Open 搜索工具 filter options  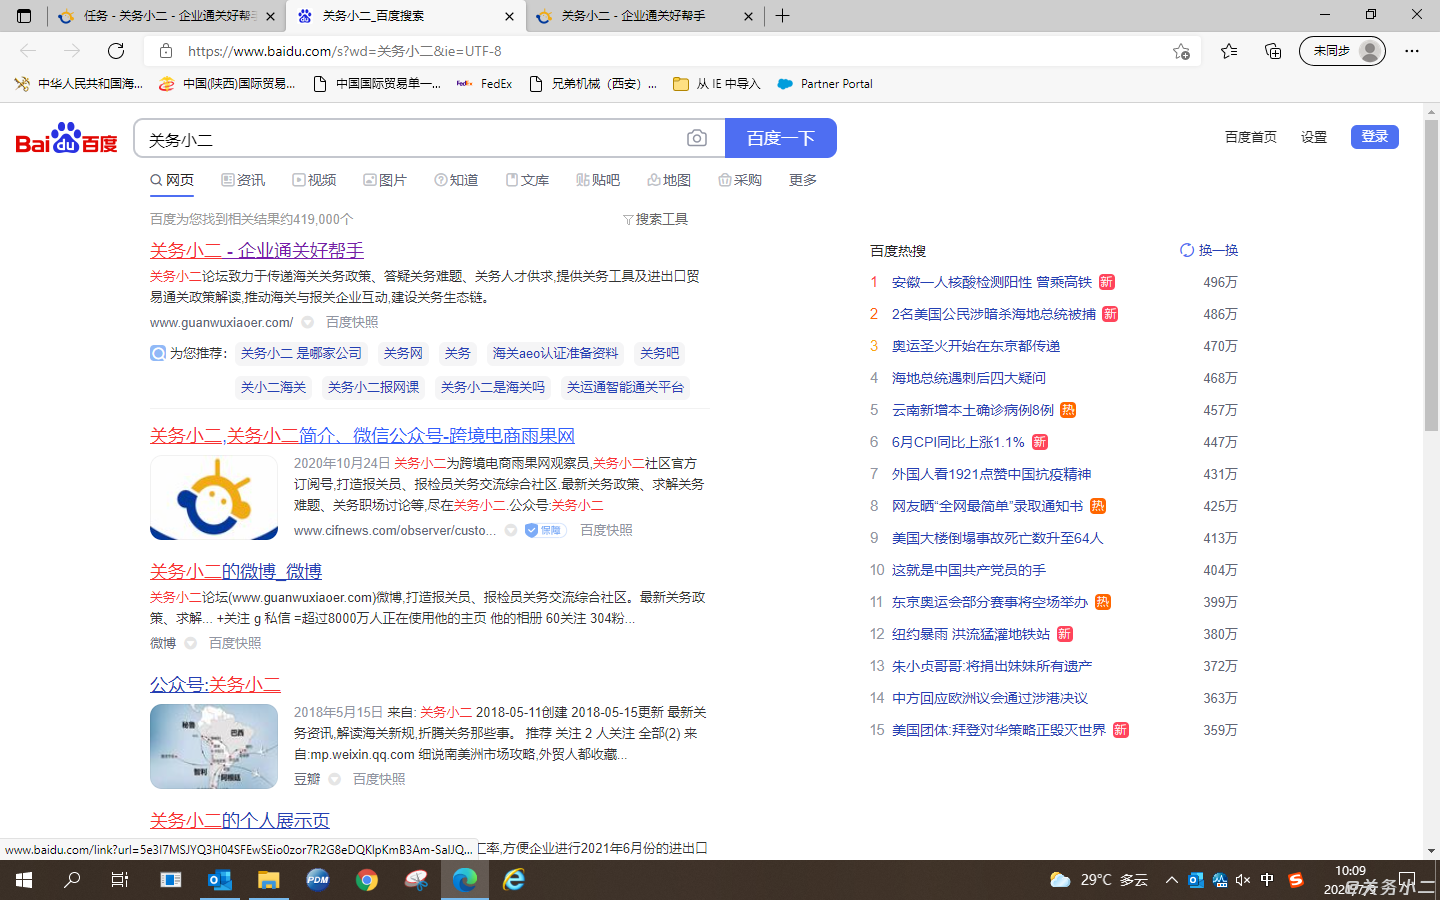coord(655,219)
